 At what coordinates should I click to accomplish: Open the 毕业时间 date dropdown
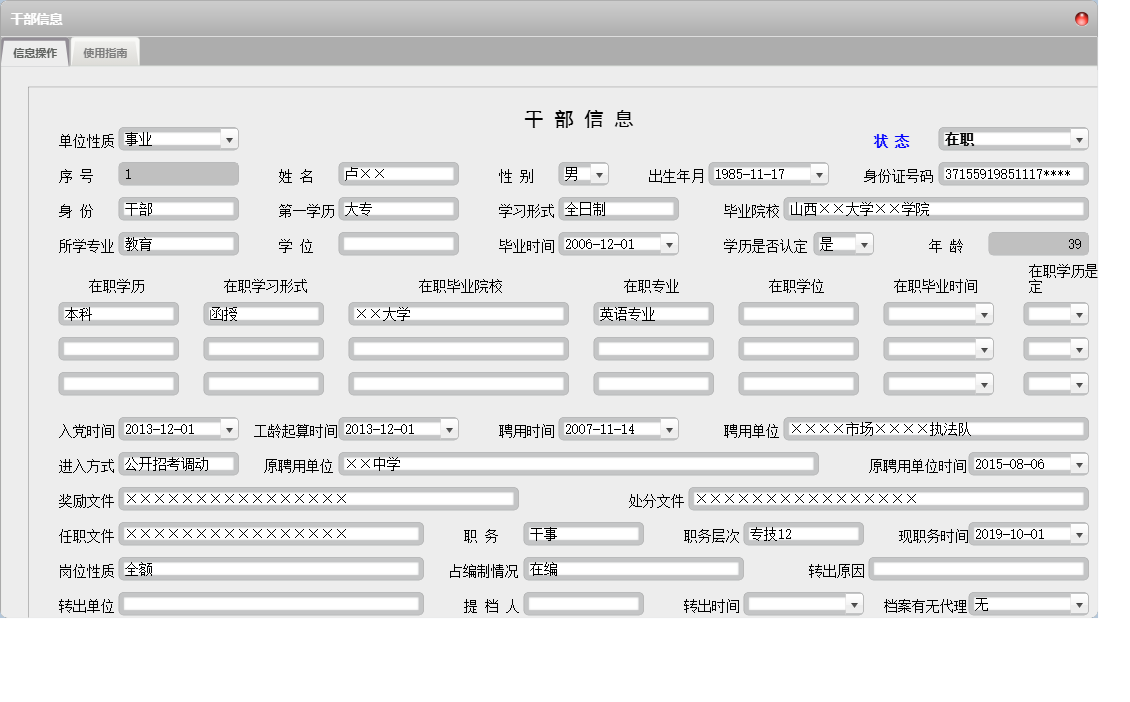669,245
